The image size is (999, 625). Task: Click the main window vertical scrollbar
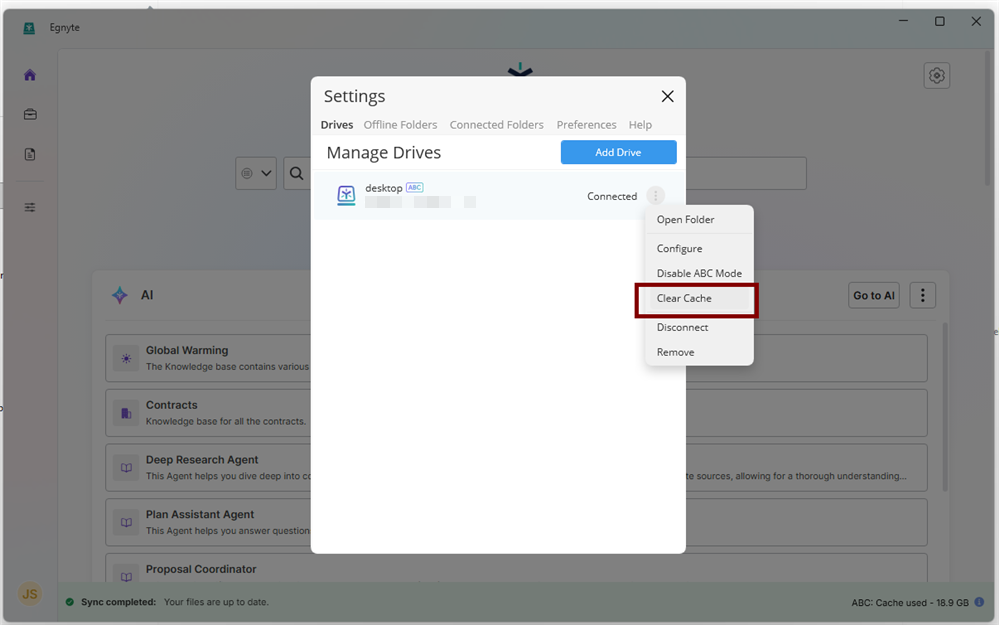988,118
